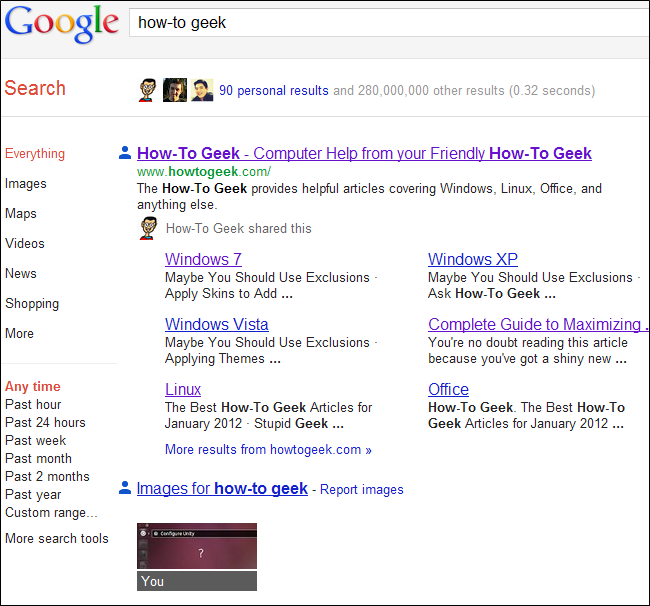
Task: Open the Office sitelink
Action: point(449,390)
